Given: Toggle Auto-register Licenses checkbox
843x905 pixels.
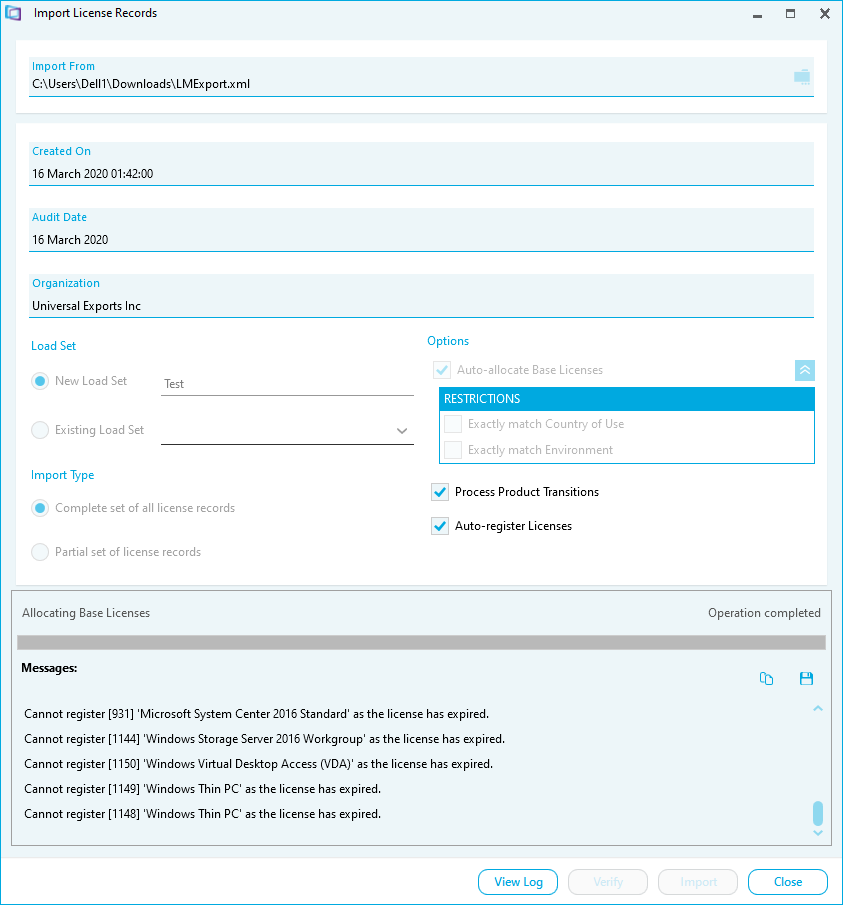Looking at the screenshot, I should coord(440,526).
